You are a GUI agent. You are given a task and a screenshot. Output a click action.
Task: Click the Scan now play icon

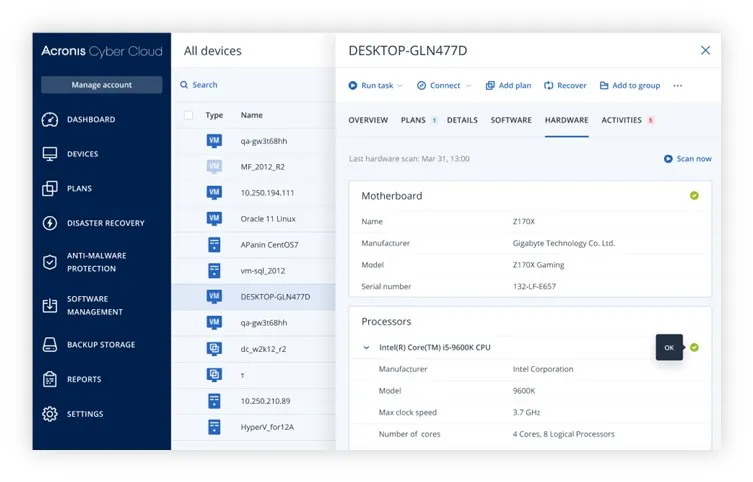click(668, 159)
